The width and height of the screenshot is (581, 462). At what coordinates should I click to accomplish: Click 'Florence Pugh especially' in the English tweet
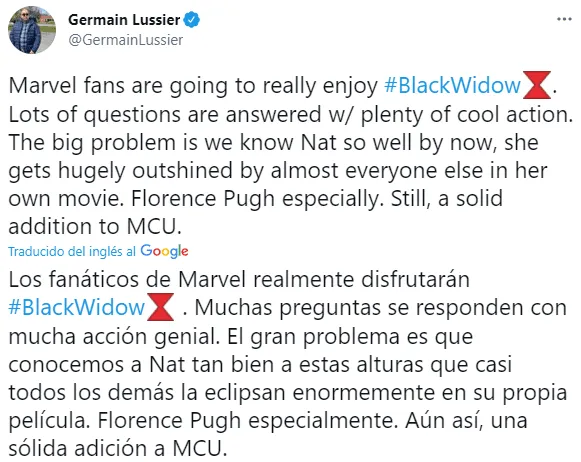(x=256, y=199)
